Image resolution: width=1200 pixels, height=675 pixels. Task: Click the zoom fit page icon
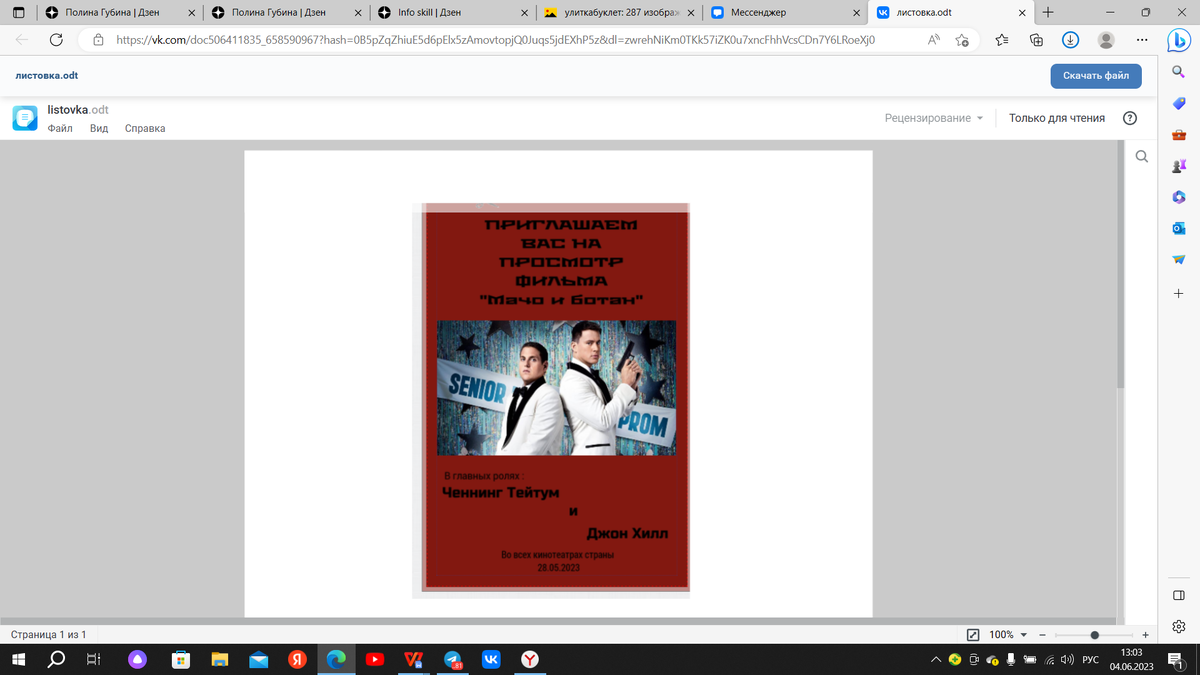[973, 635]
